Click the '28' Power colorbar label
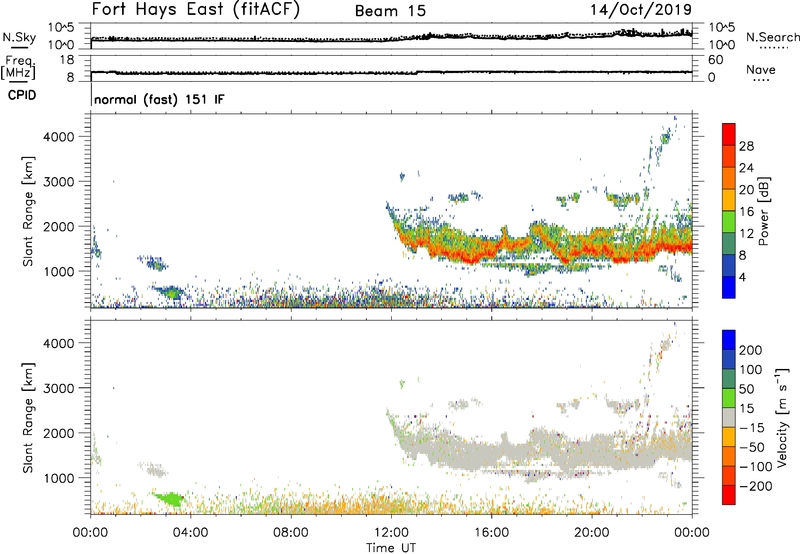The image size is (800, 554). (746, 146)
